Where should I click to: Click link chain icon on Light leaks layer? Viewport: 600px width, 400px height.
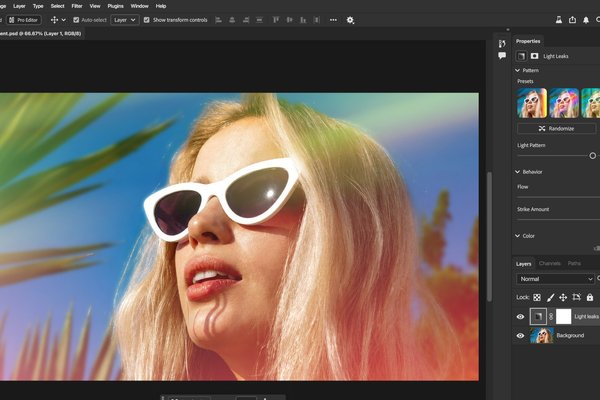551,317
